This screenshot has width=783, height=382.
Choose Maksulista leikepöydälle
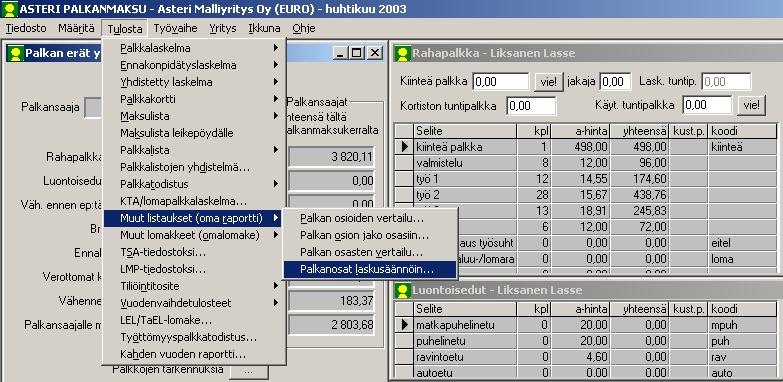click(193, 133)
